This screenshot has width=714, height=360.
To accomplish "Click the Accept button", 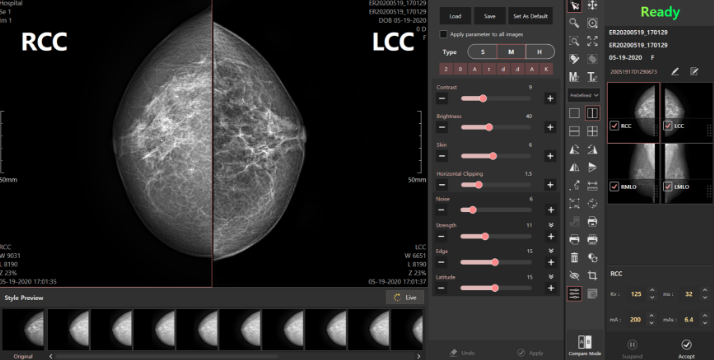I will 686,348.
